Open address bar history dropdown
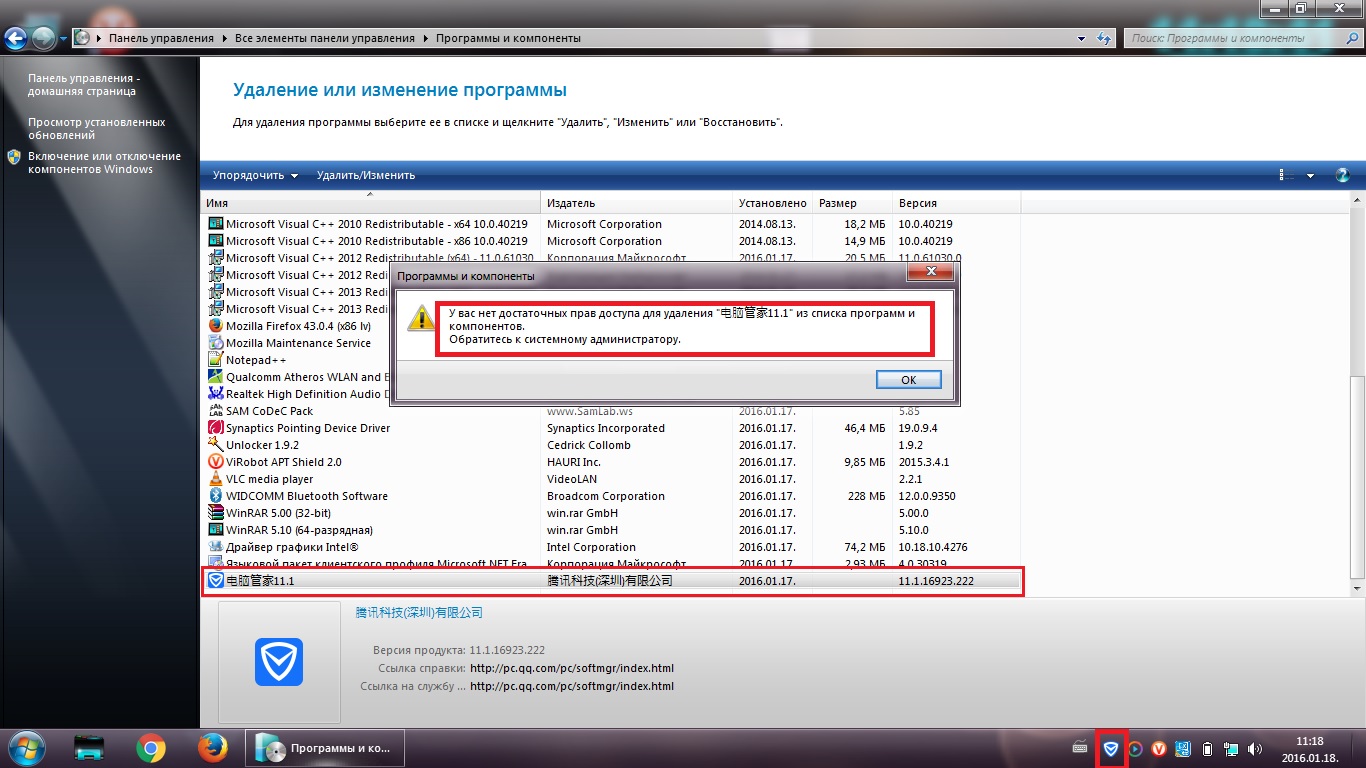Image resolution: width=1366 pixels, height=768 pixels. (x=1082, y=38)
